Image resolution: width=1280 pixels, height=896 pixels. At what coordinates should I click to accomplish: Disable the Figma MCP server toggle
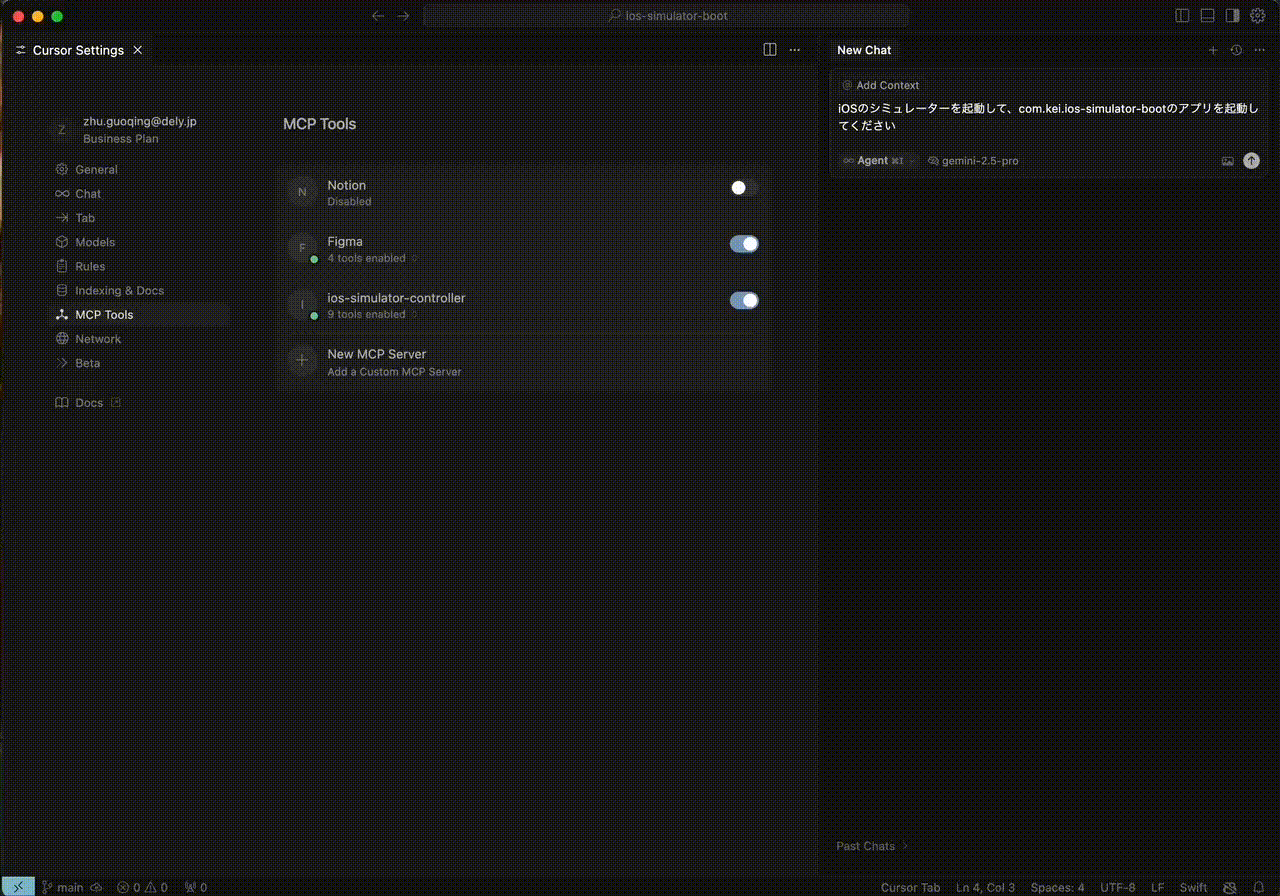click(744, 244)
